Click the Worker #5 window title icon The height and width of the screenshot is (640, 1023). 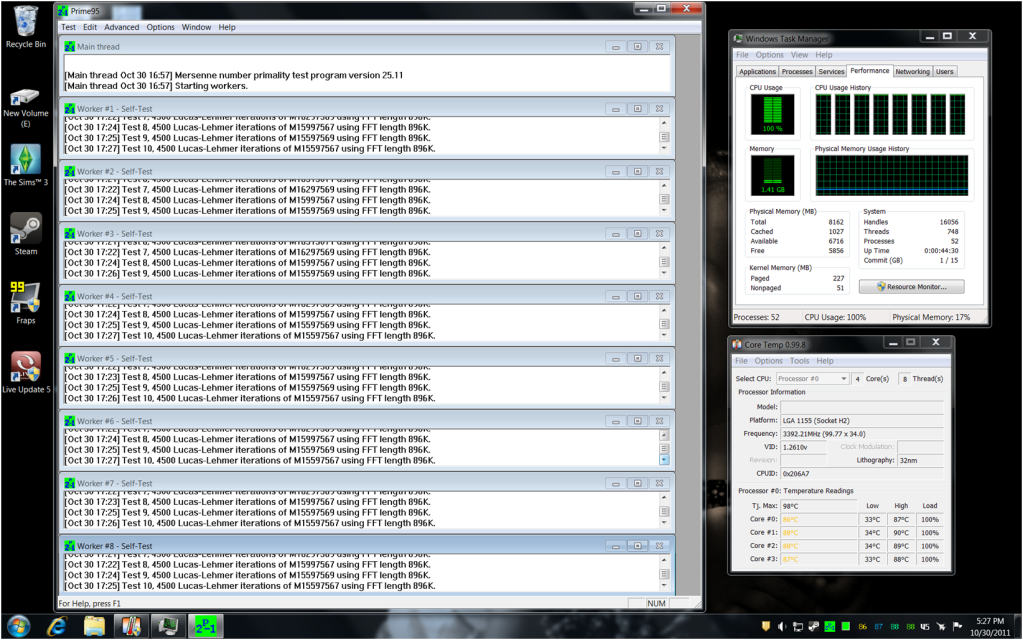[70, 359]
